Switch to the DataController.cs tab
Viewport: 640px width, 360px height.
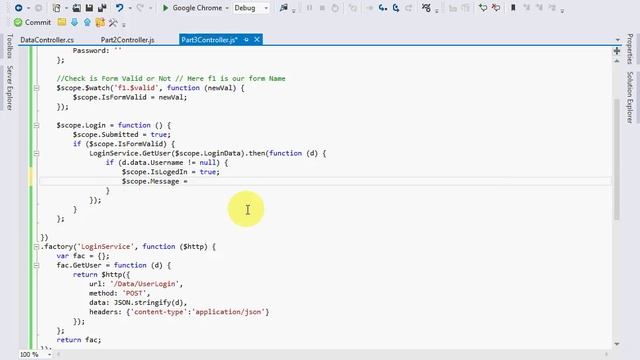(47, 40)
